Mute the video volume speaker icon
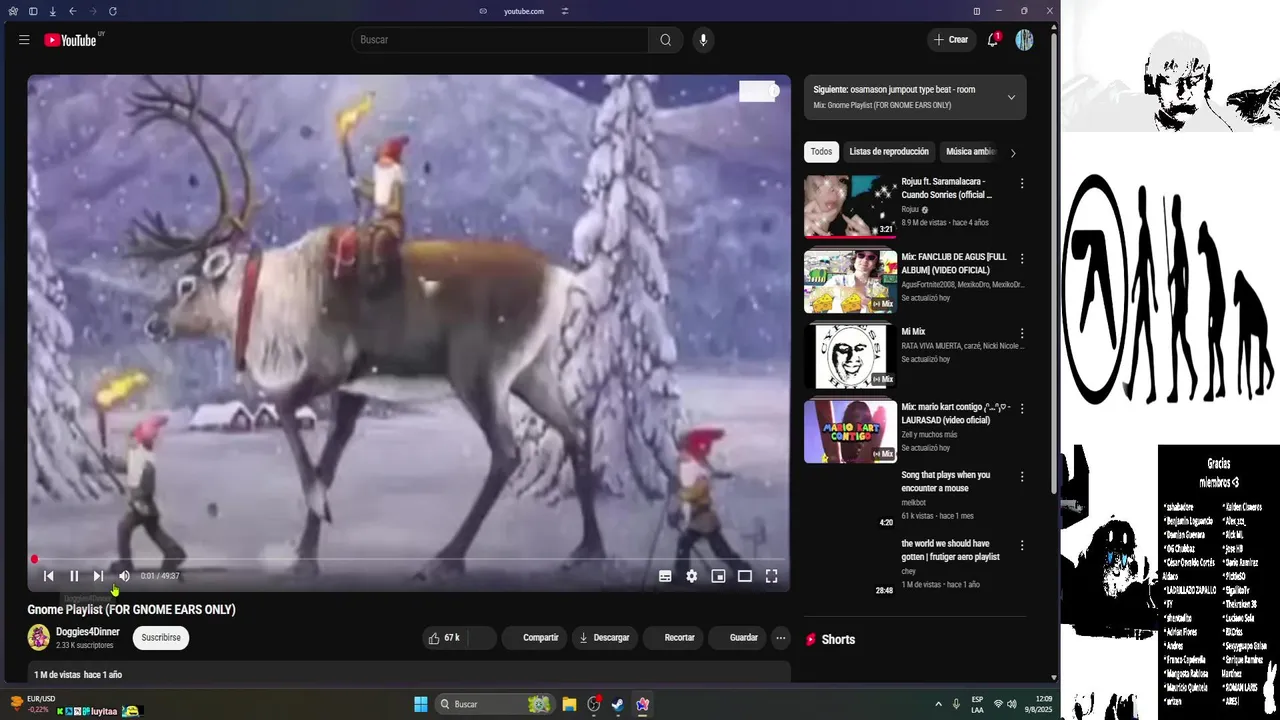This screenshot has width=1280, height=720. [124, 576]
